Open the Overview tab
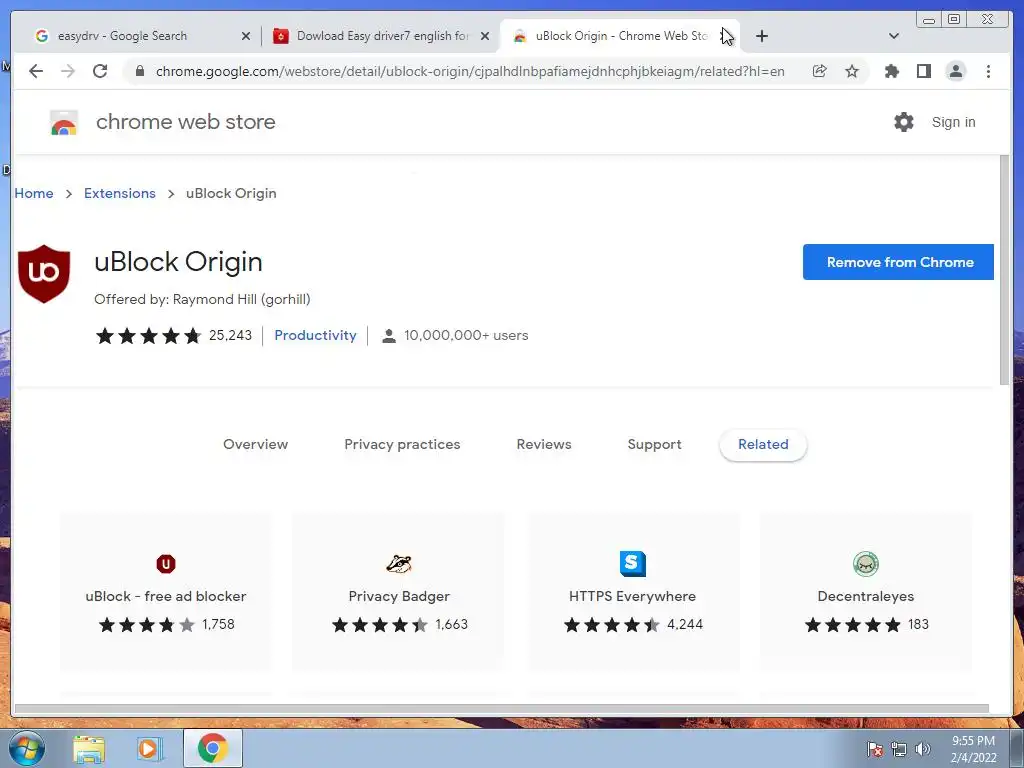This screenshot has height=768, width=1024. (255, 444)
